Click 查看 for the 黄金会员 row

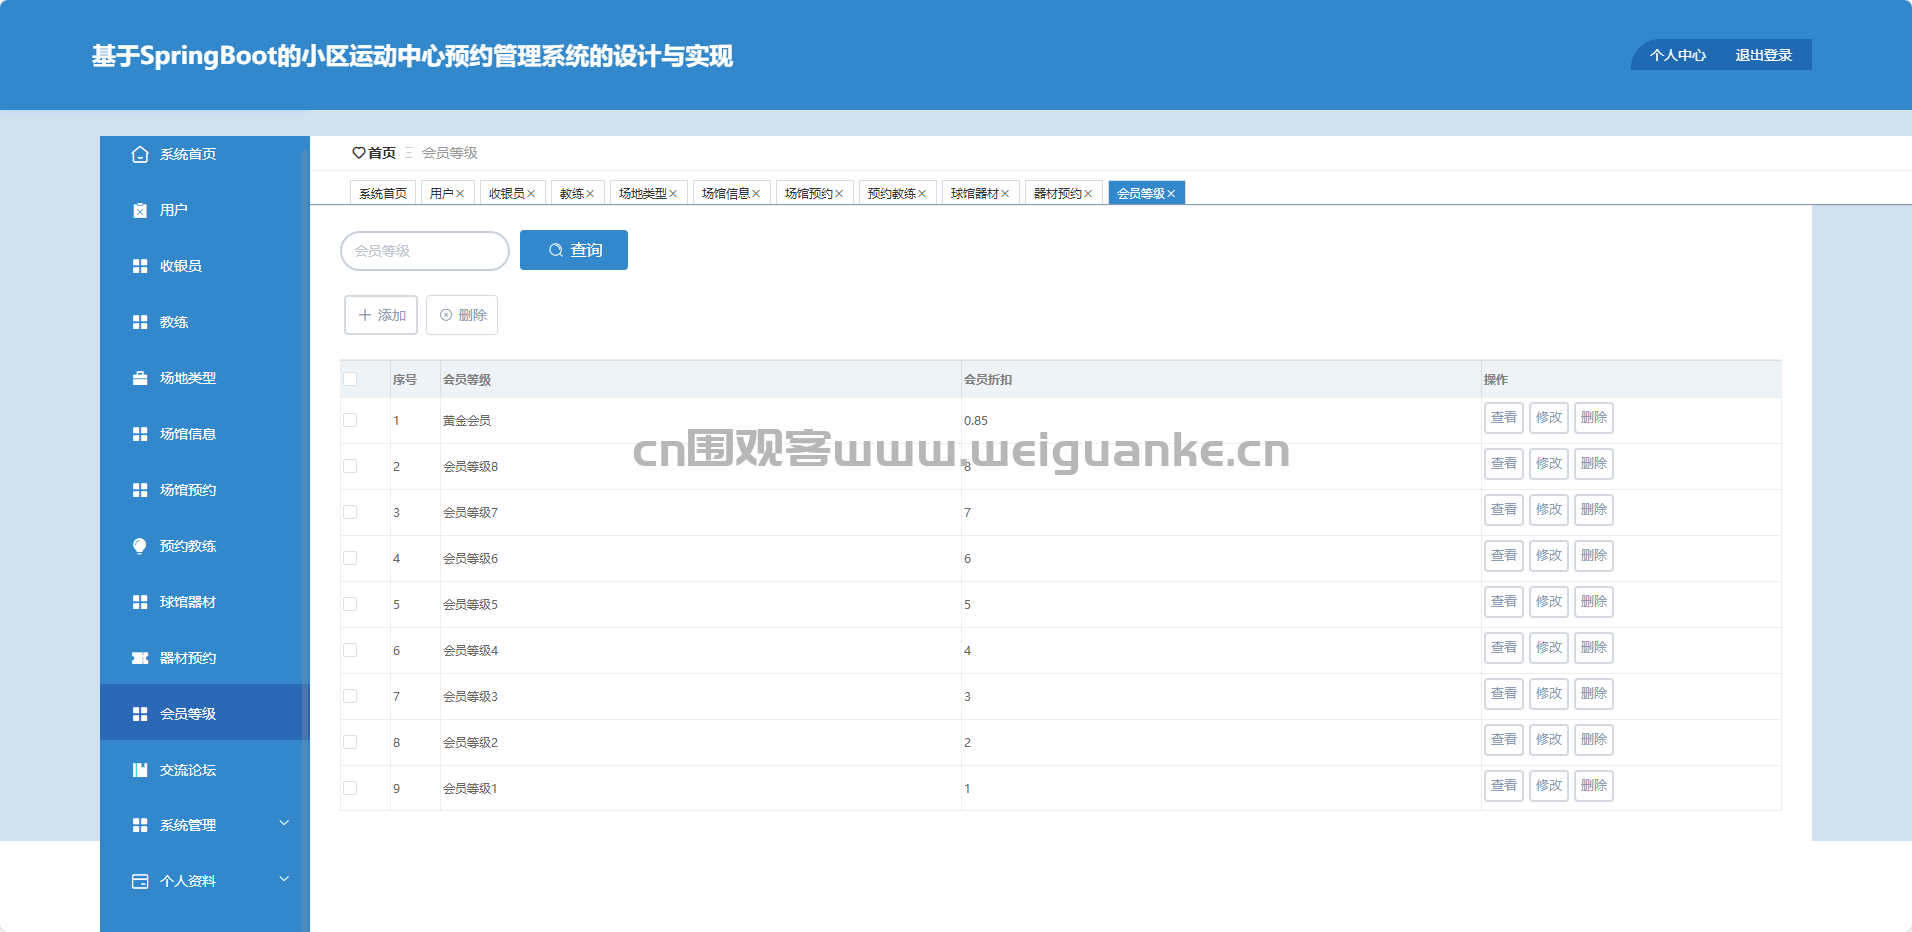1504,418
